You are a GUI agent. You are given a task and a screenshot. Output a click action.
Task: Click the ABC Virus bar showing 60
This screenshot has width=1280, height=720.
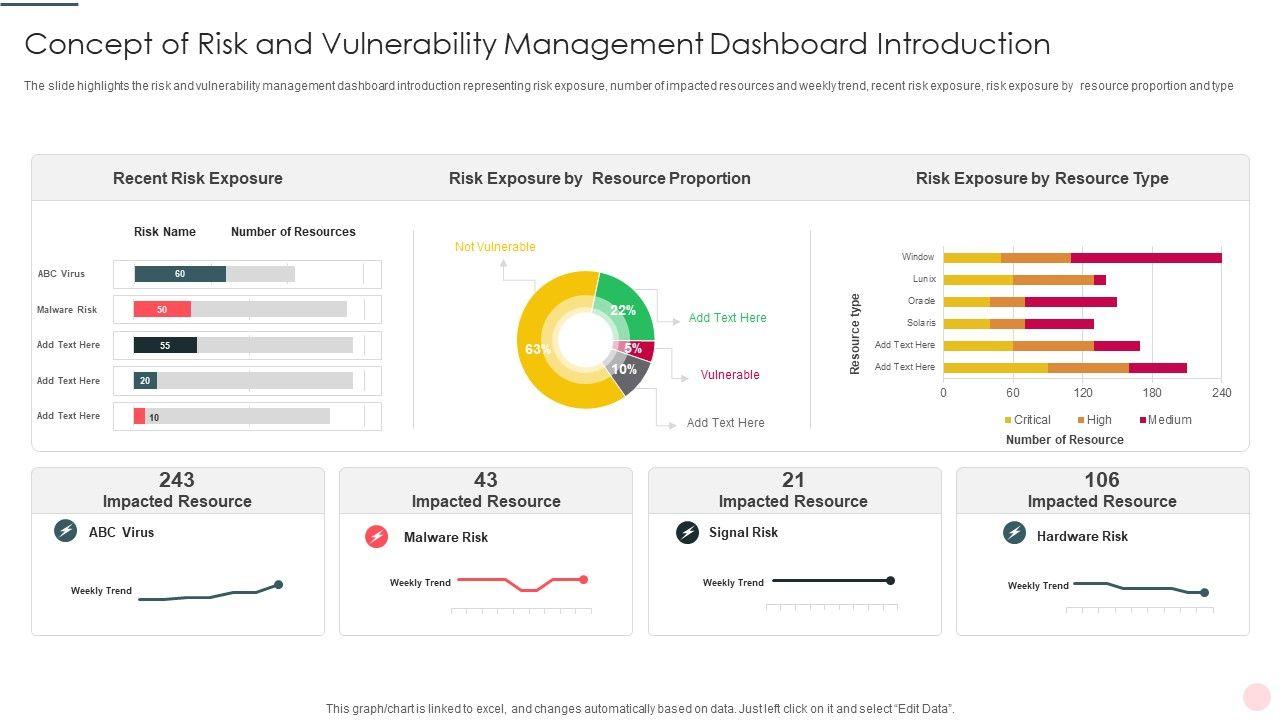click(180, 274)
